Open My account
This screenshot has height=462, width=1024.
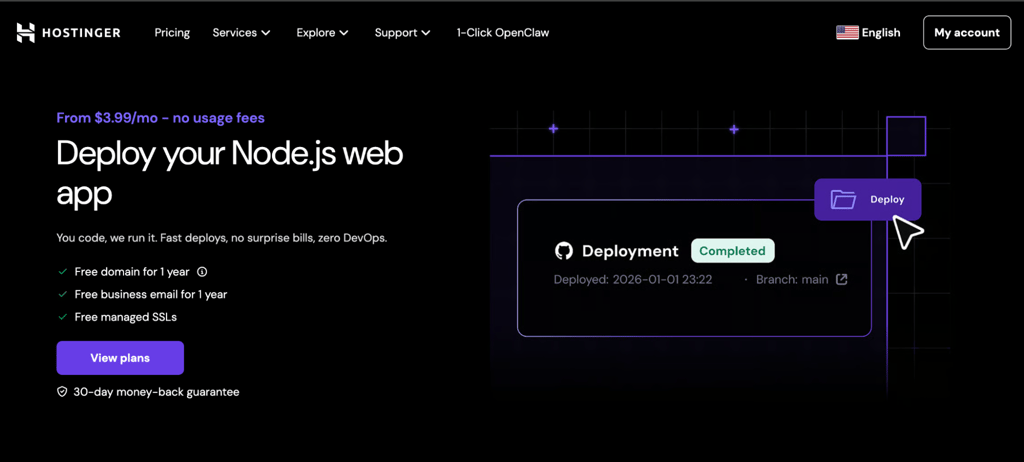click(x=967, y=33)
